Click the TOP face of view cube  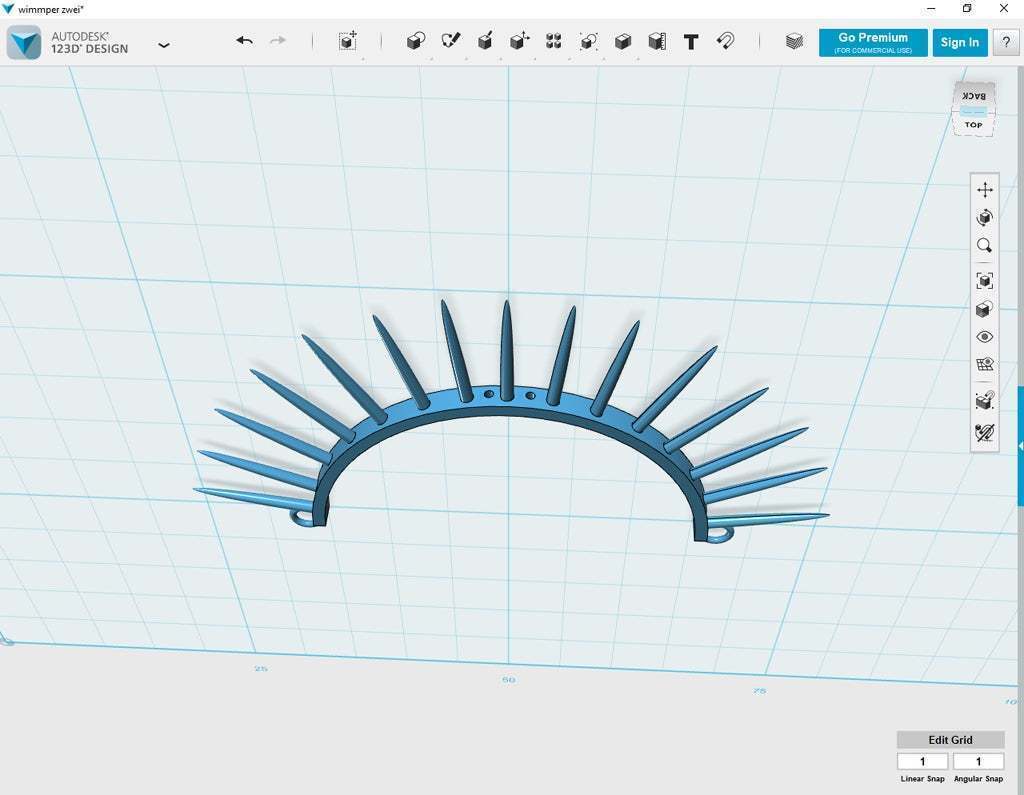(973, 125)
